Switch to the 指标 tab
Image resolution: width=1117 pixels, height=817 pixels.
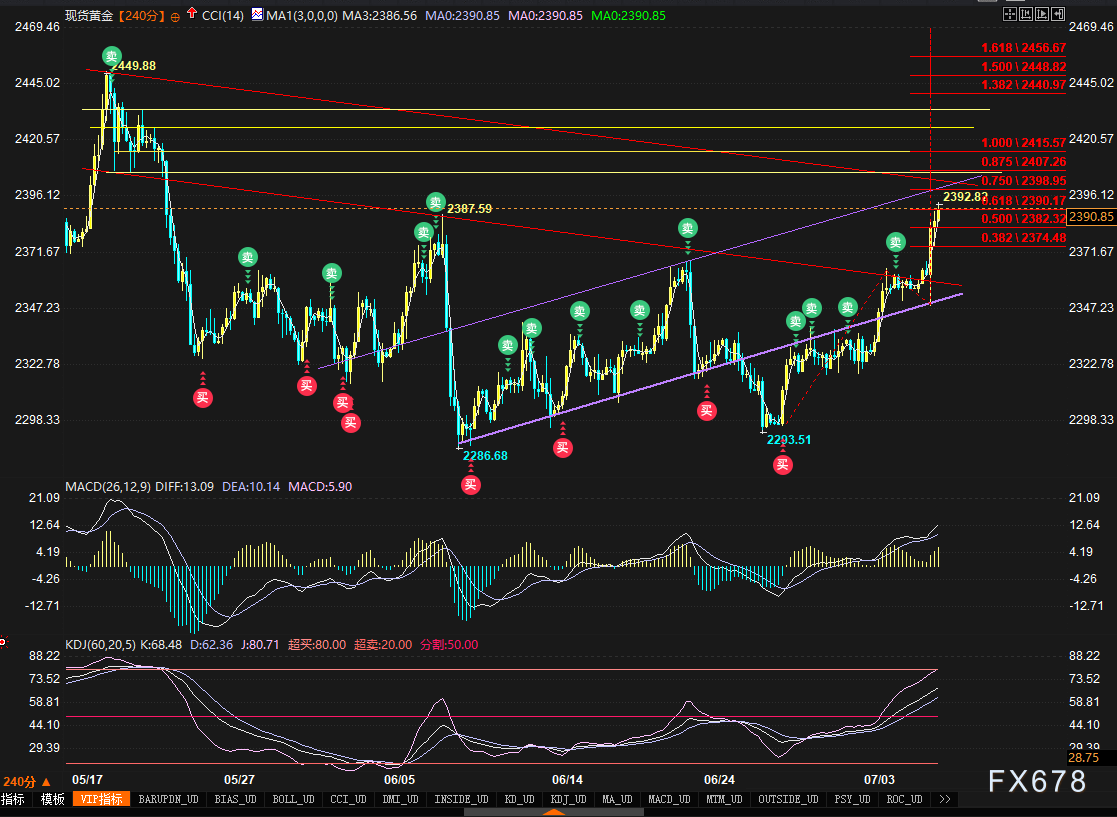tap(13, 799)
